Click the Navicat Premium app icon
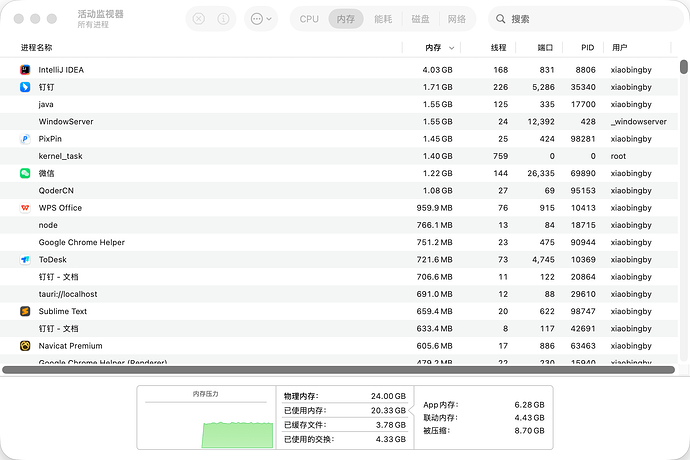Screen dimensions: 690x460 pyautogui.click(x=25, y=346)
